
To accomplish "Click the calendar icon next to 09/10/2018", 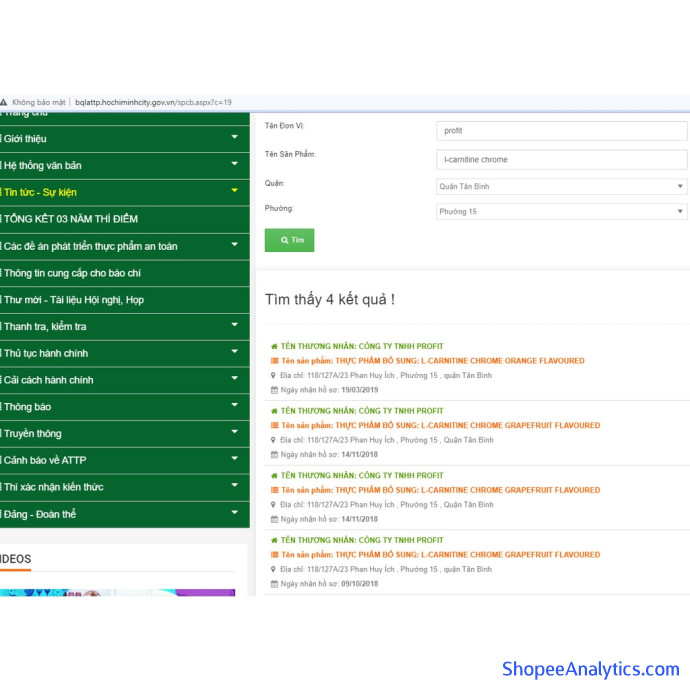I will tap(274, 584).
